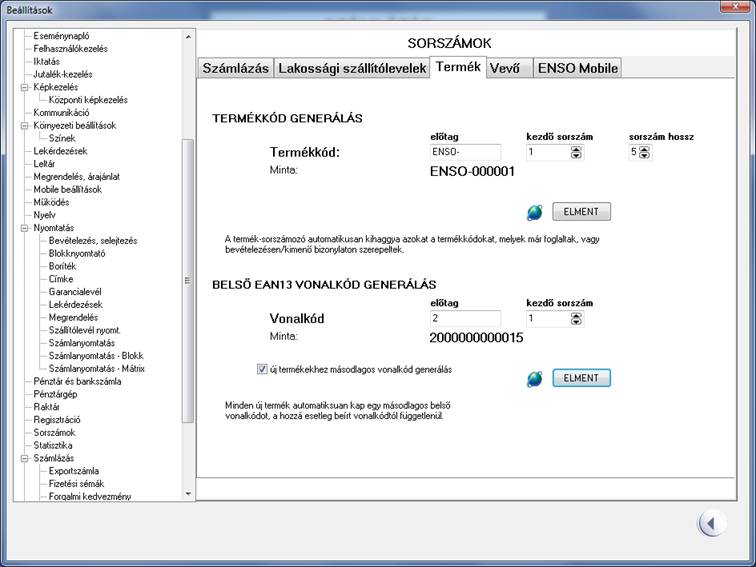This screenshot has height=567, width=756.
Task: Click the tree scrollbar up arrow
Action: click(x=188, y=37)
